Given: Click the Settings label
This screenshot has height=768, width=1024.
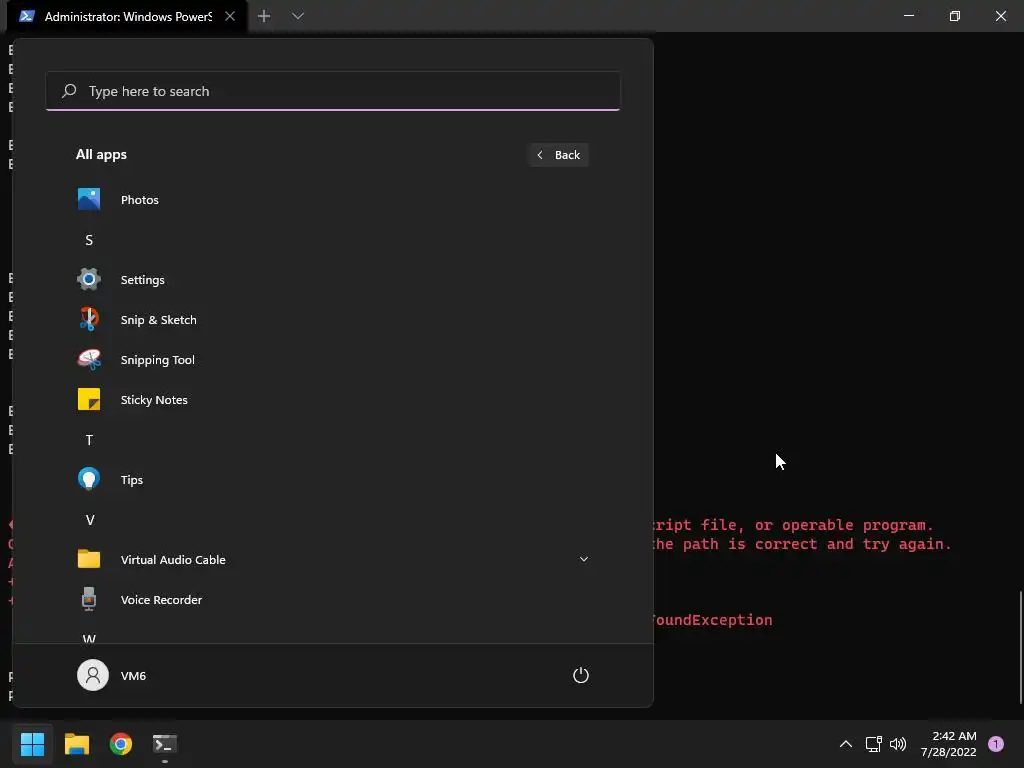Looking at the screenshot, I should point(142,280).
